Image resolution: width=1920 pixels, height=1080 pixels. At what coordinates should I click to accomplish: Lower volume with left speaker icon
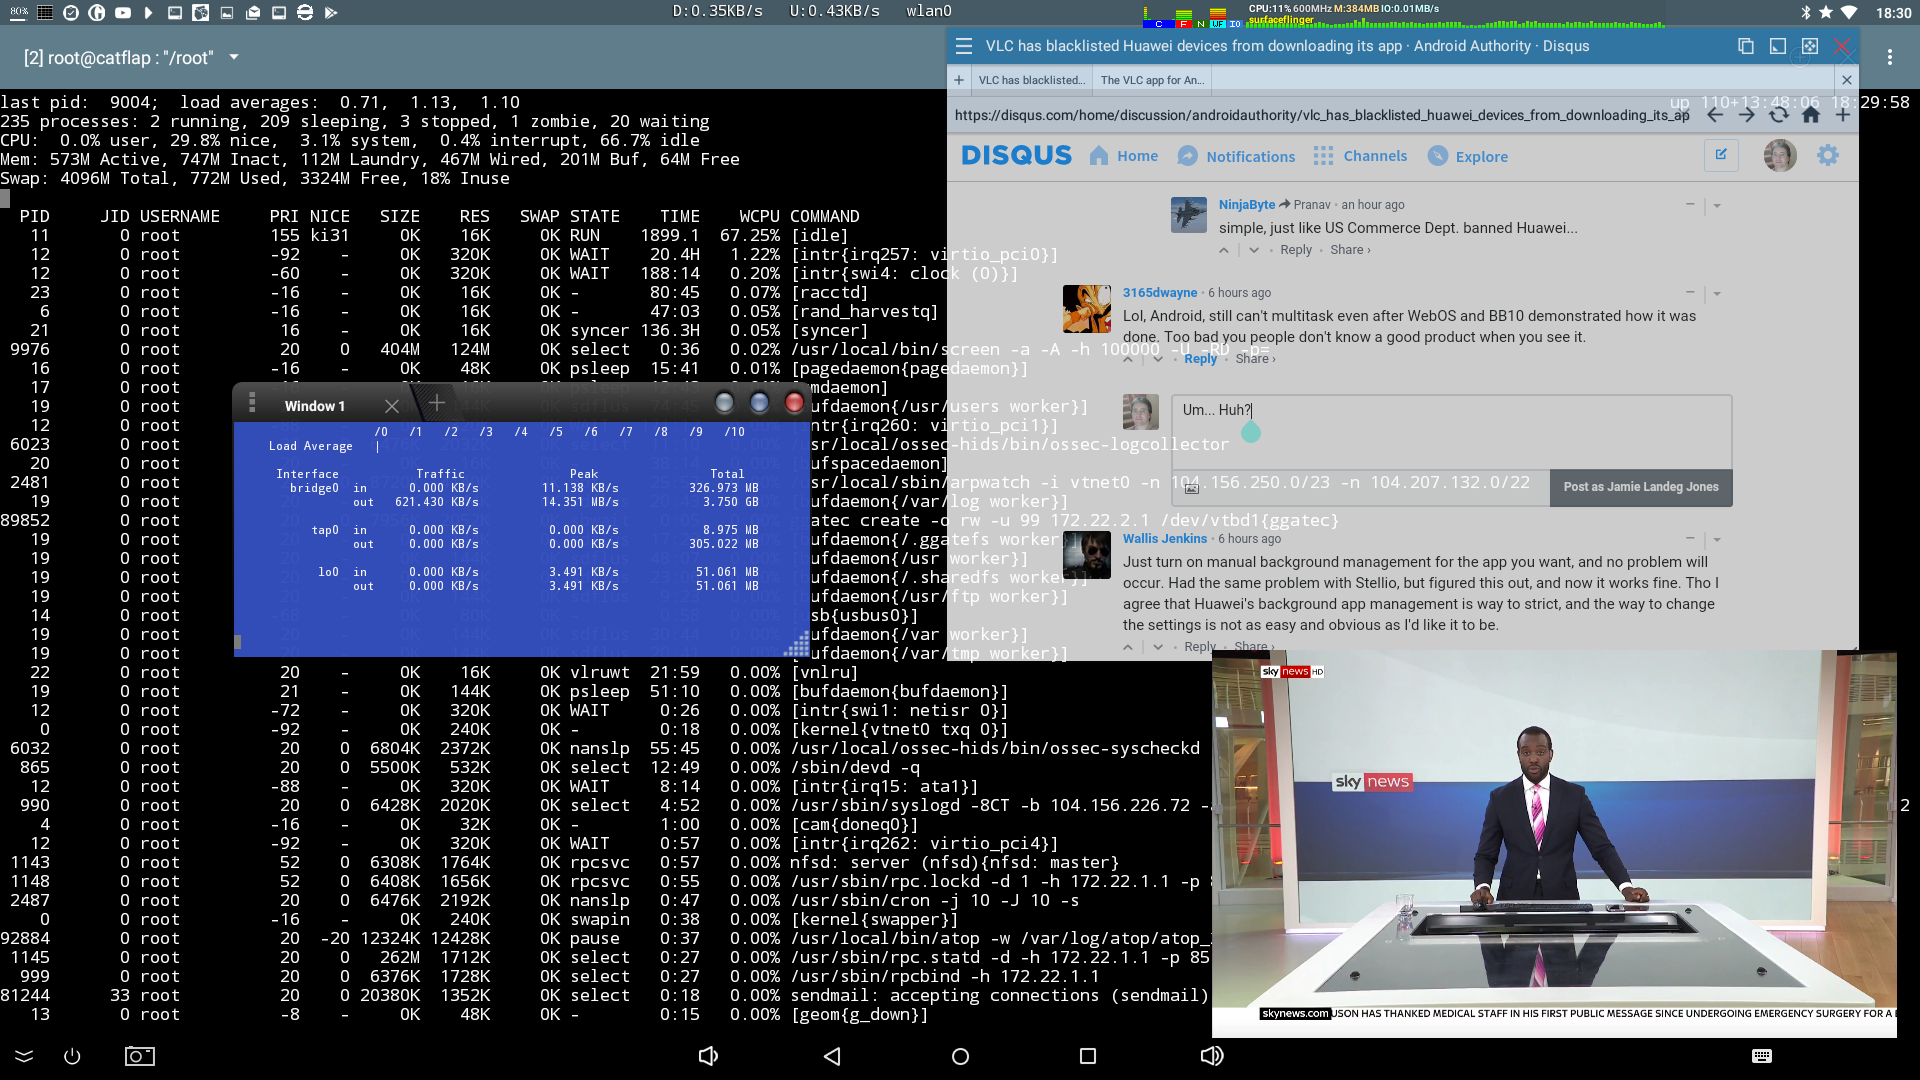coord(708,1056)
